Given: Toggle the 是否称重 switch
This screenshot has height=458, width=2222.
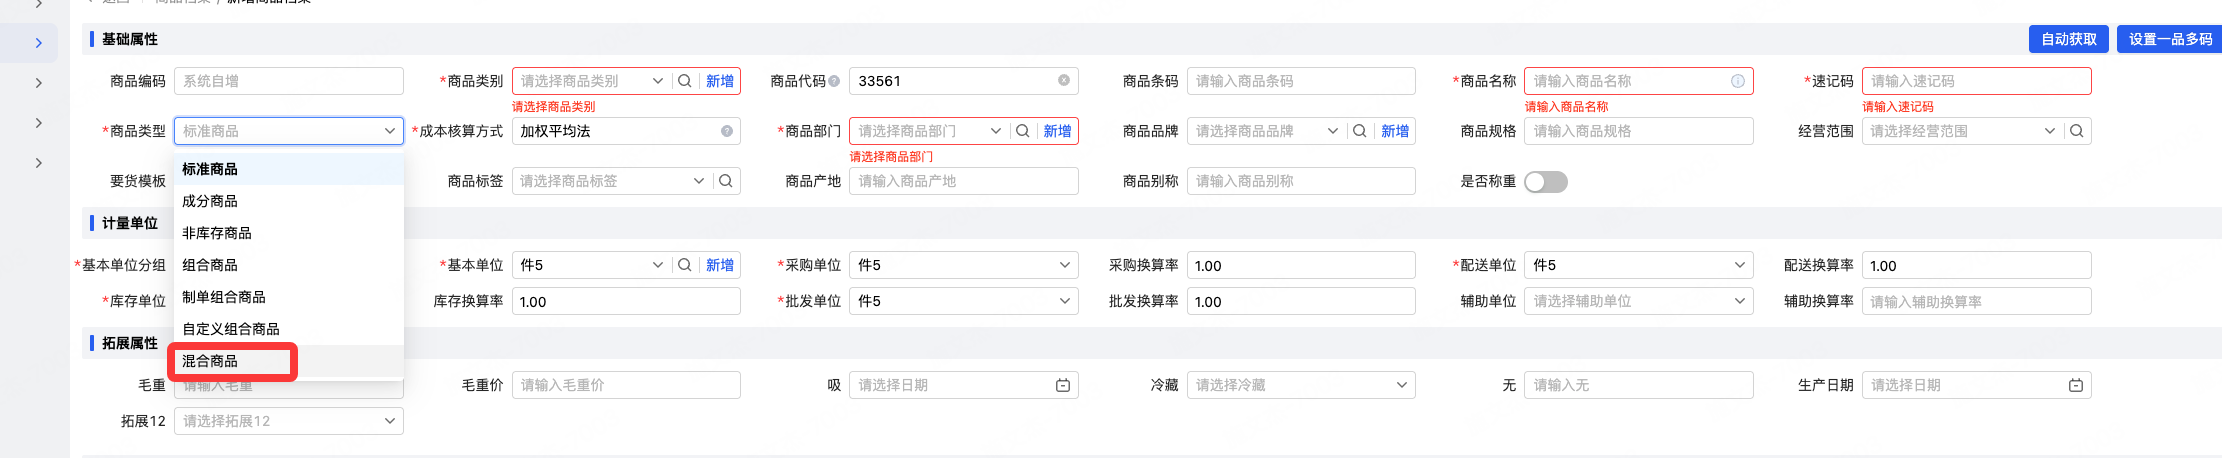Looking at the screenshot, I should [x=1545, y=182].
